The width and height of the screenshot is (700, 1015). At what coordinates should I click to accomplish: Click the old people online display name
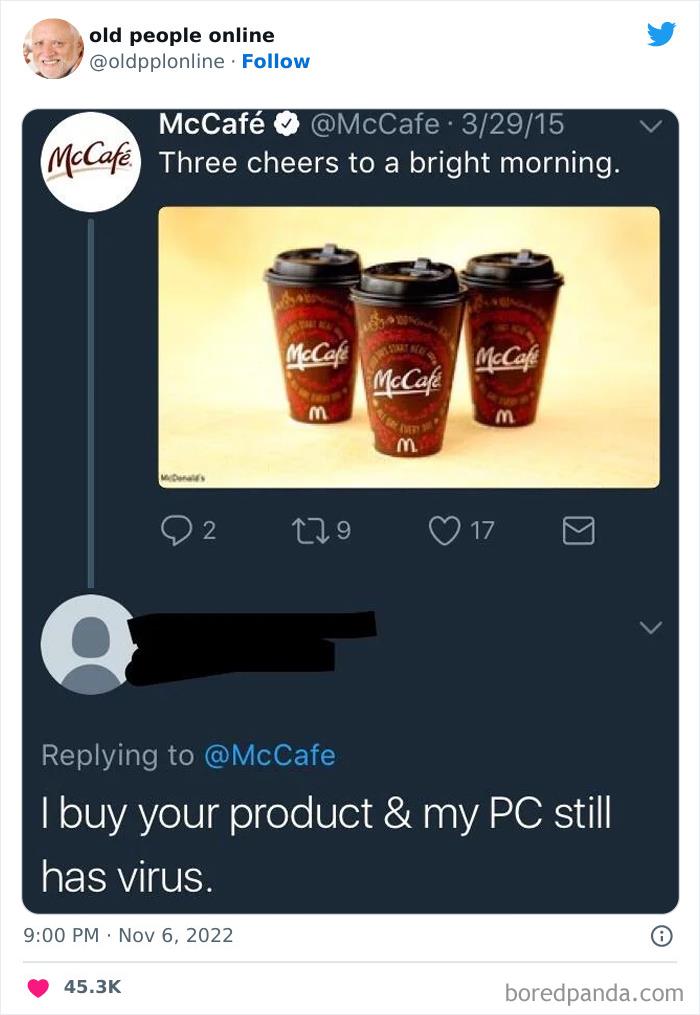pyautogui.click(x=181, y=35)
